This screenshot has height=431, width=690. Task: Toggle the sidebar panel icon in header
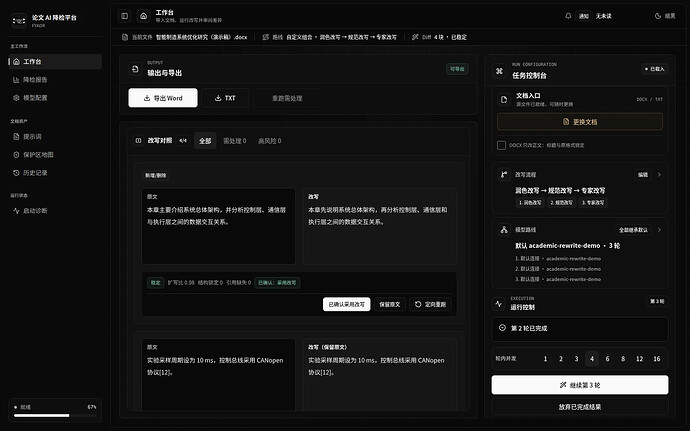pyautogui.click(x=125, y=16)
